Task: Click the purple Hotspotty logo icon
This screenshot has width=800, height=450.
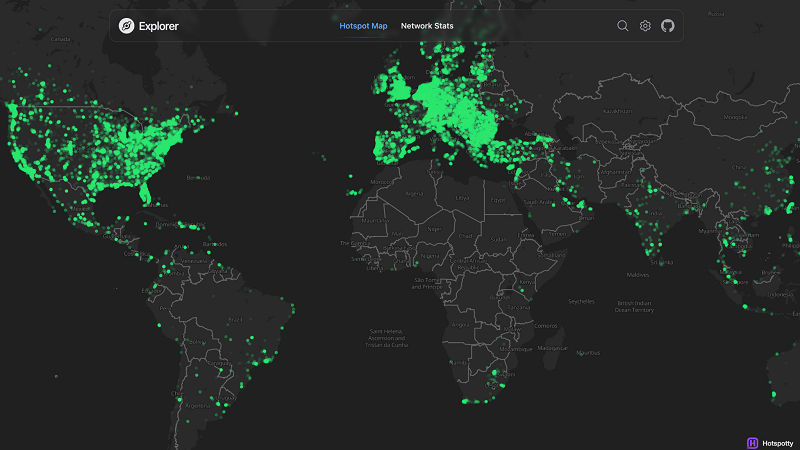Action: 751,441
